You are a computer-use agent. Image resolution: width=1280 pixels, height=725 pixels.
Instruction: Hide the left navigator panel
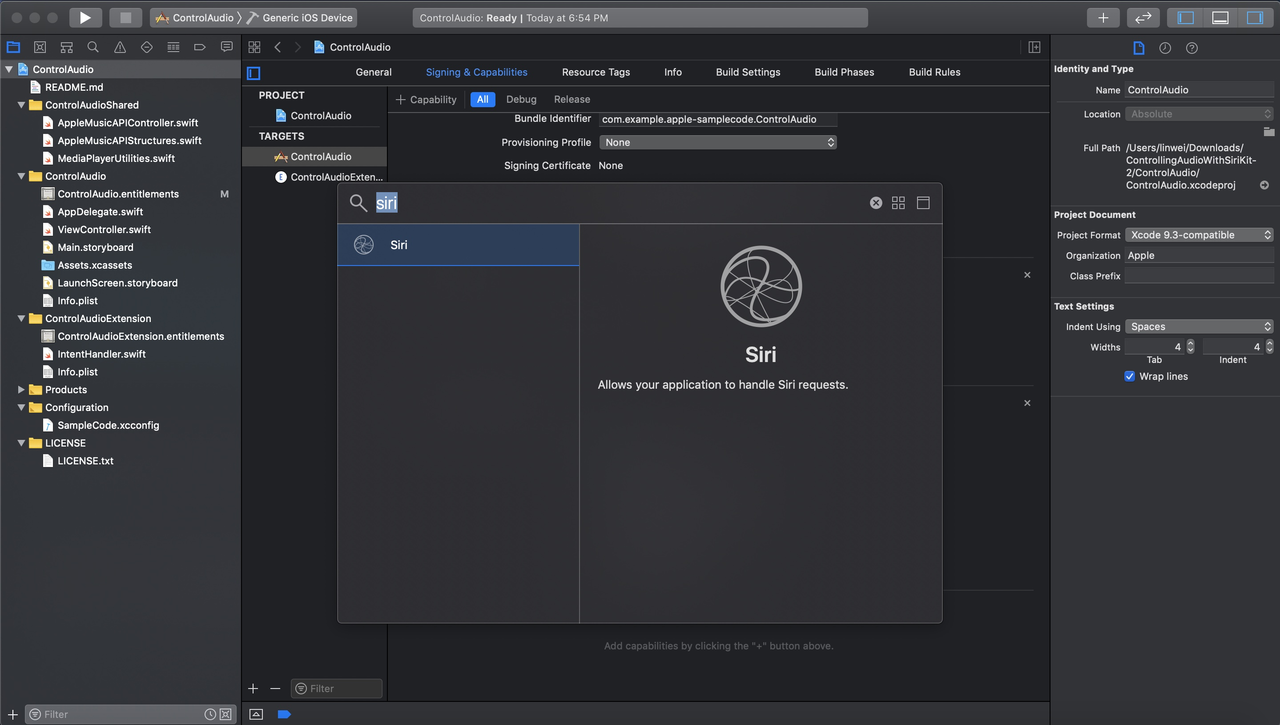point(1186,17)
